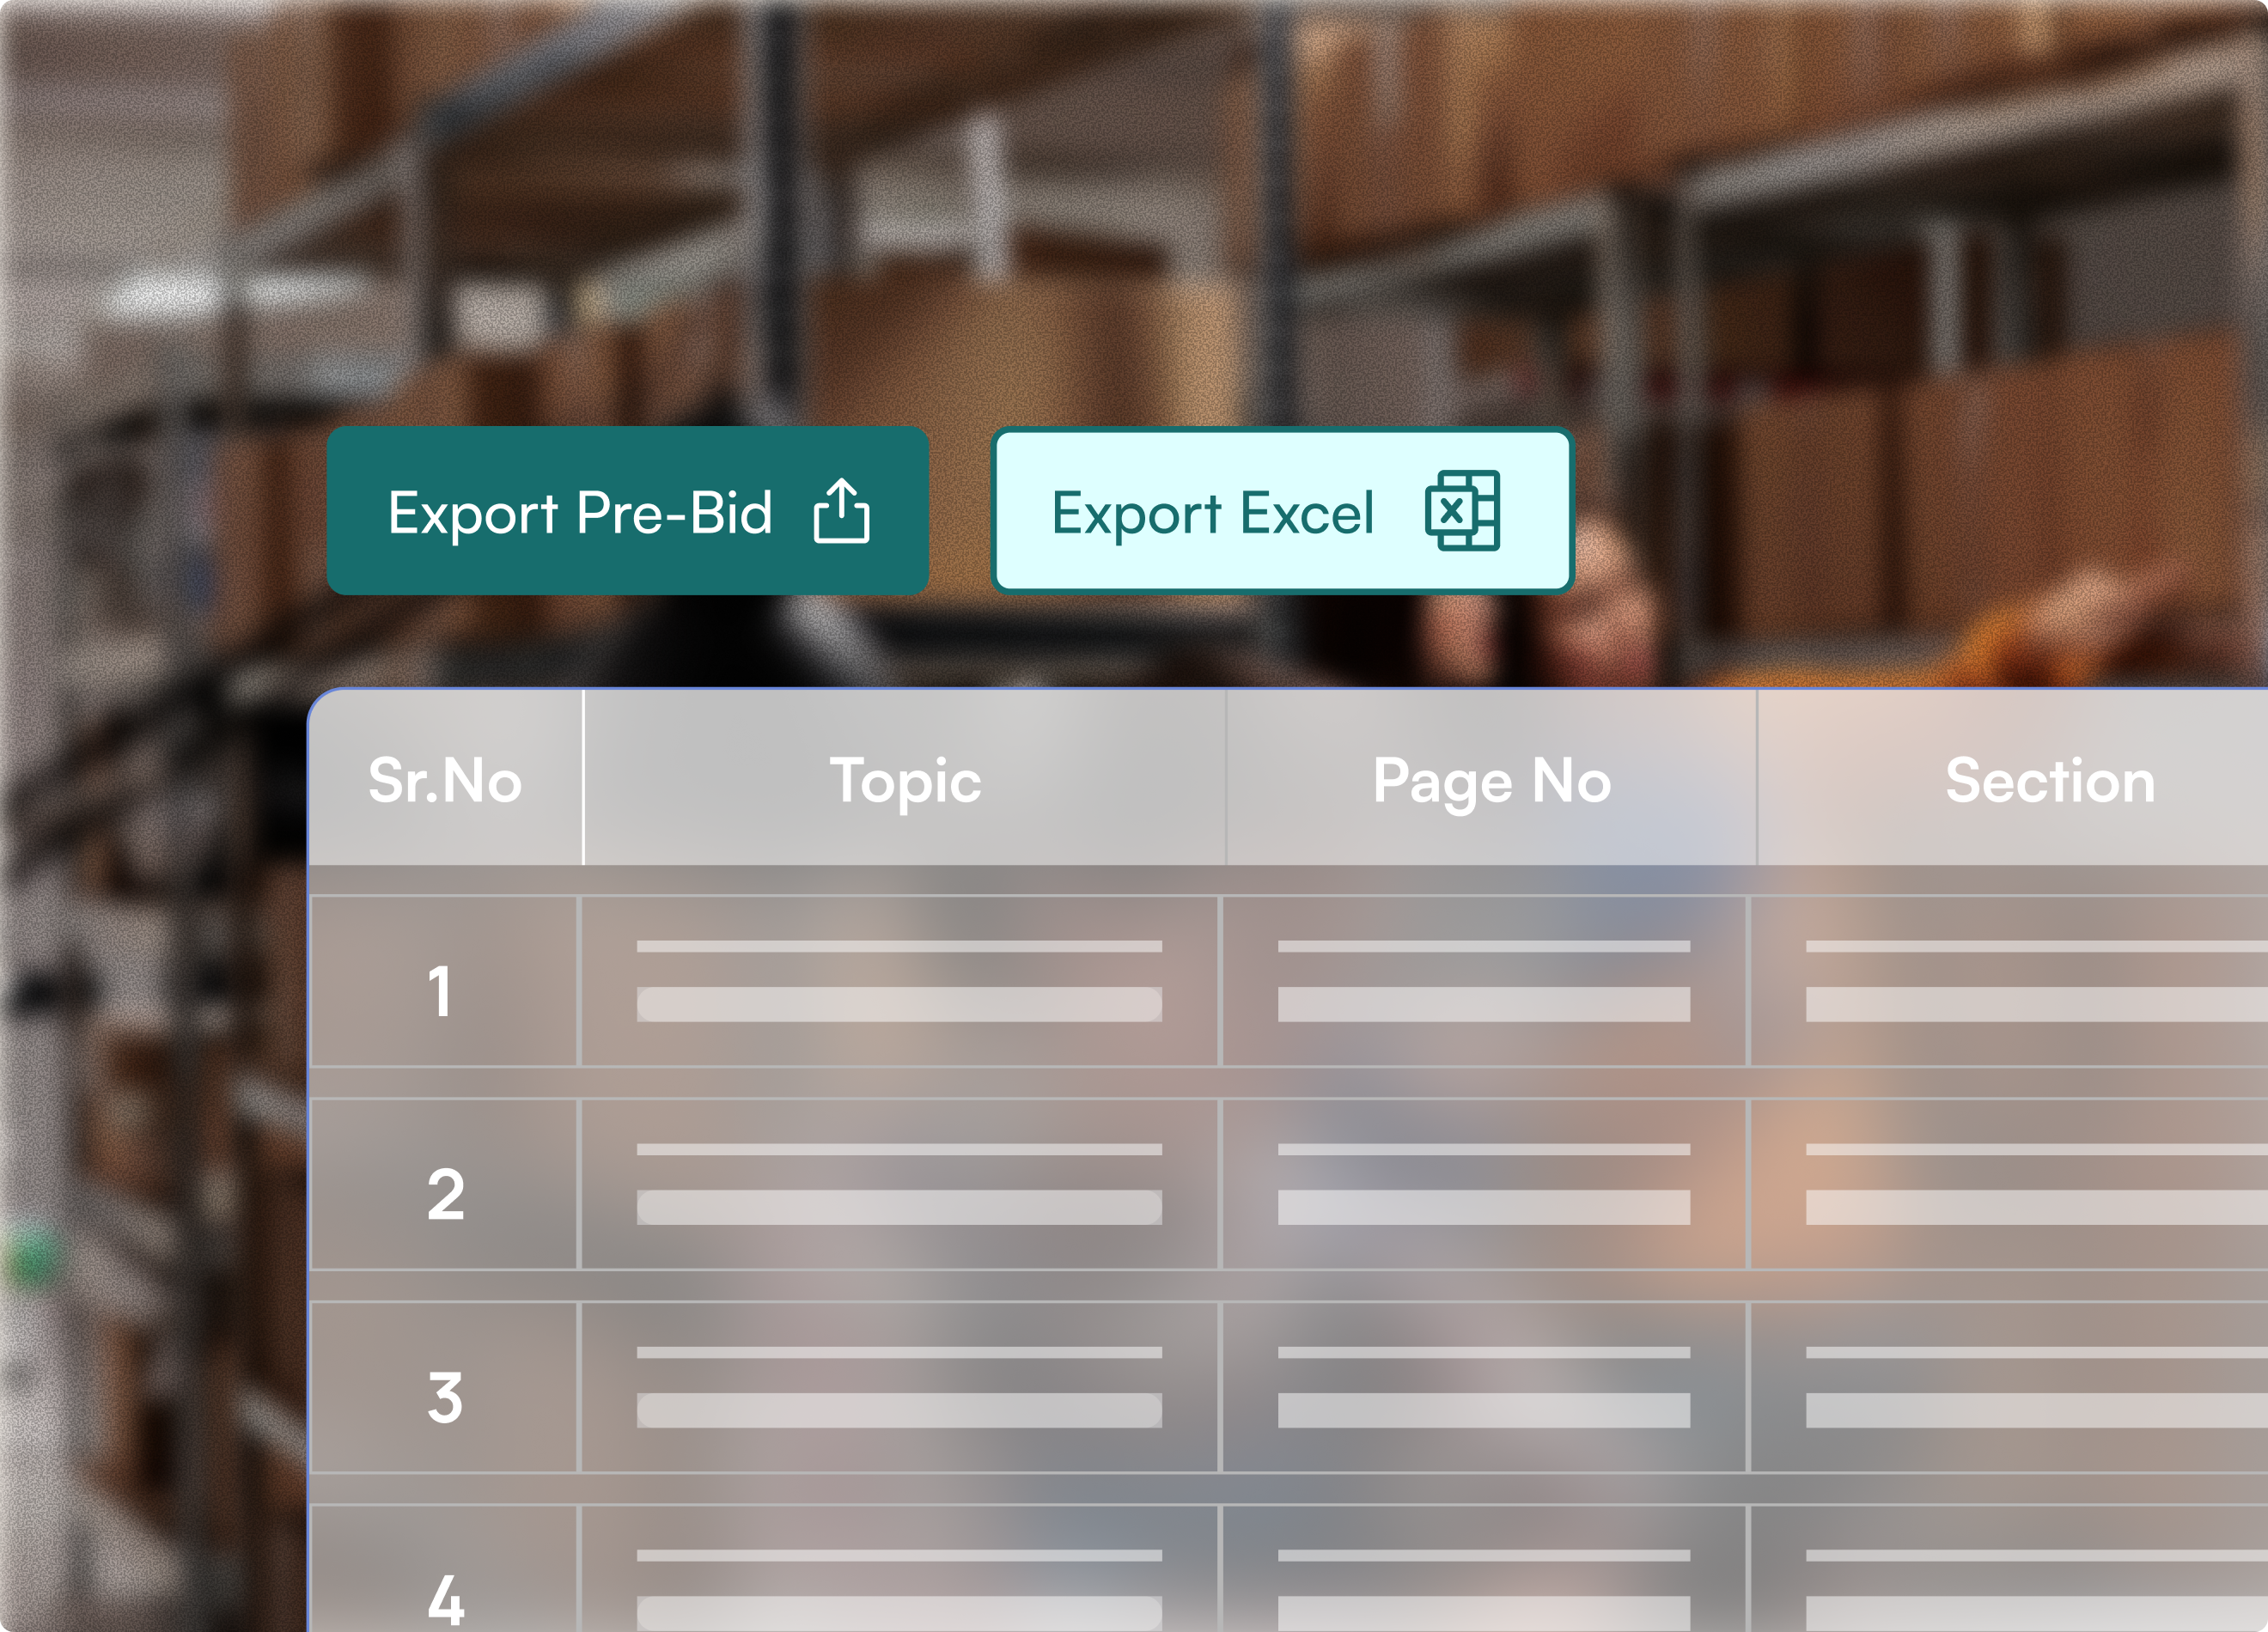Viewport: 2268px width, 1632px height.
Task: Click the Section cell in row 2
Action: click(2010, 1185)
